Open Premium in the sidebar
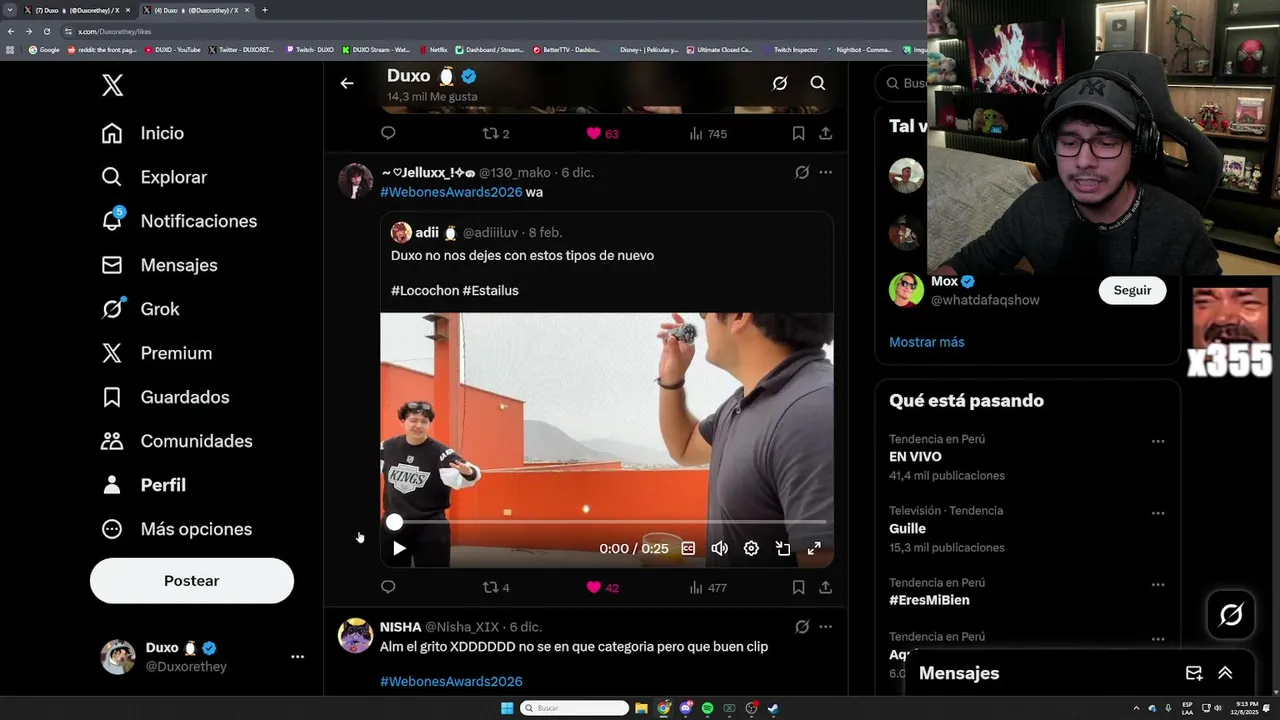The width and height of the screenshot is (1280, 720). point(156,353)
